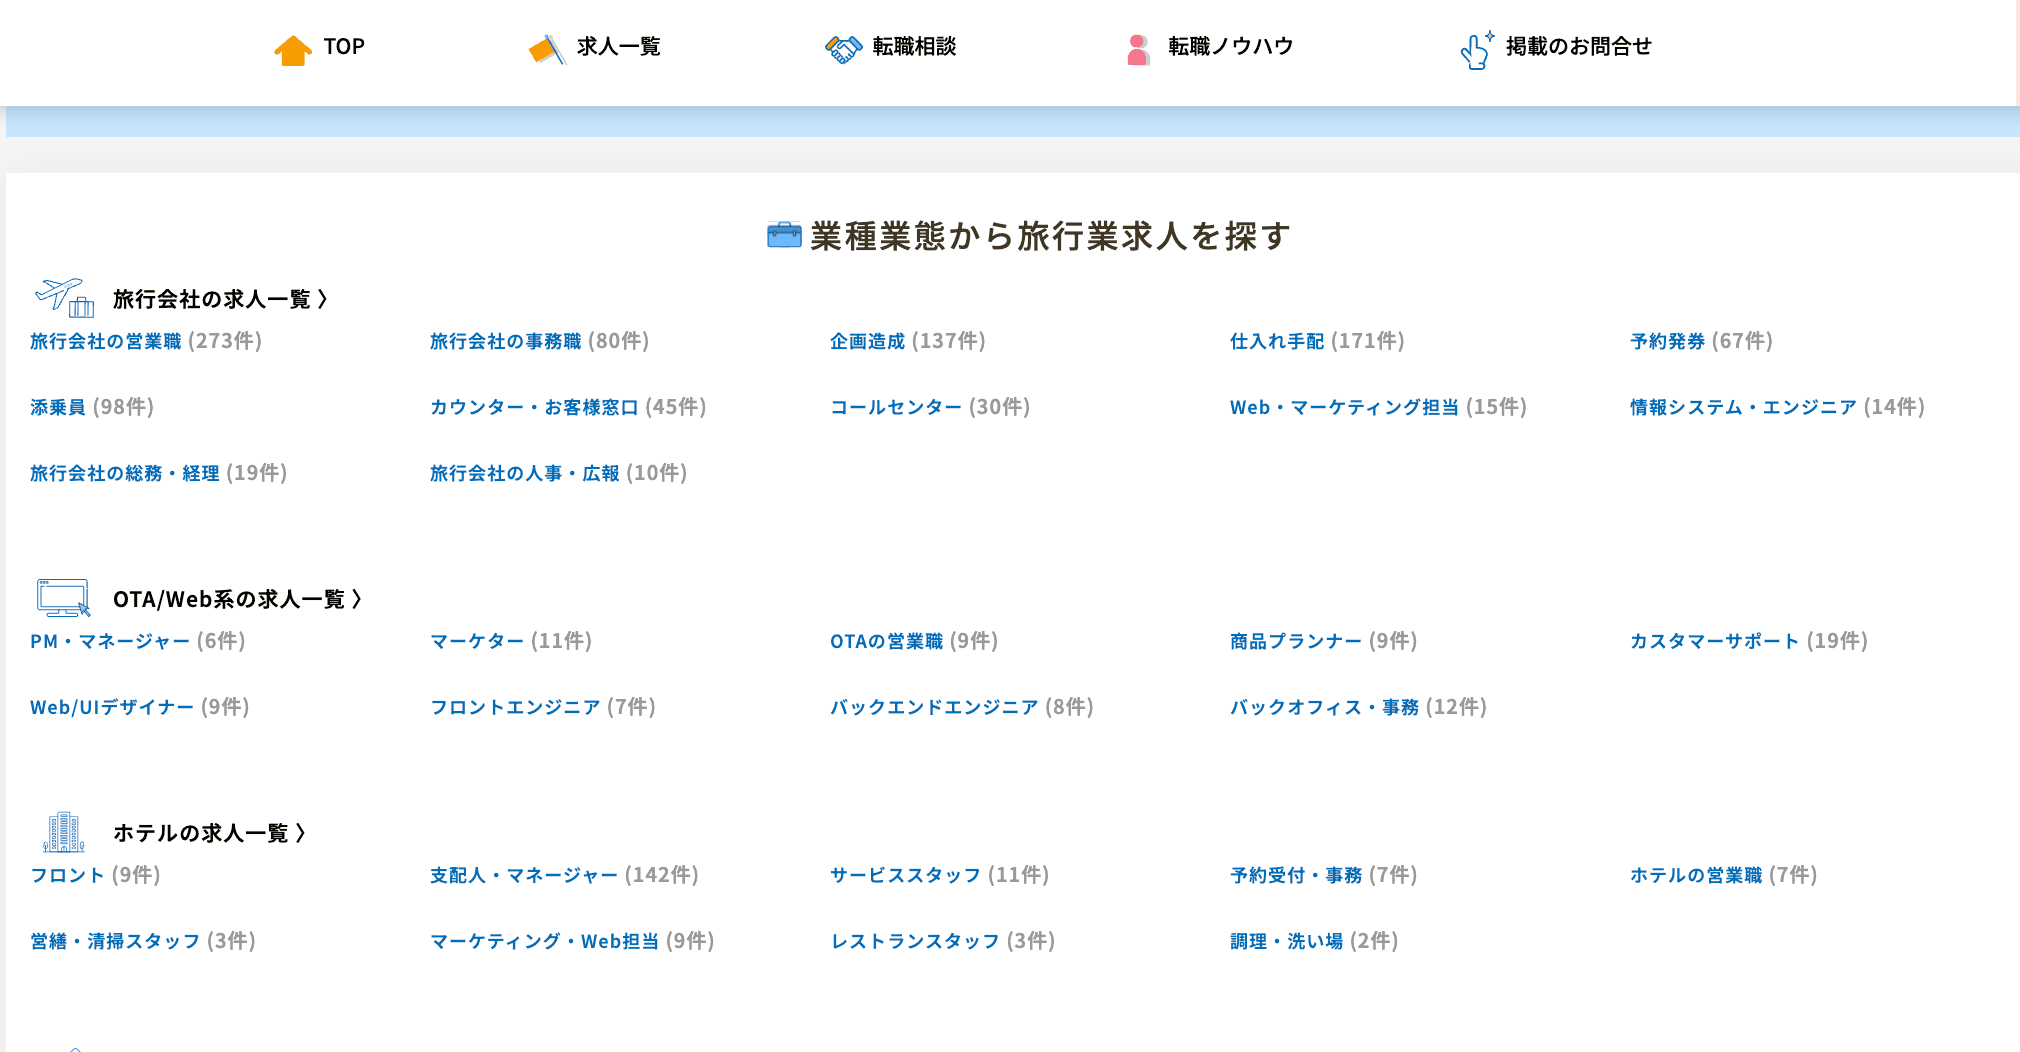Open the カスタマーサポート jobs link

coord(1714,642)
